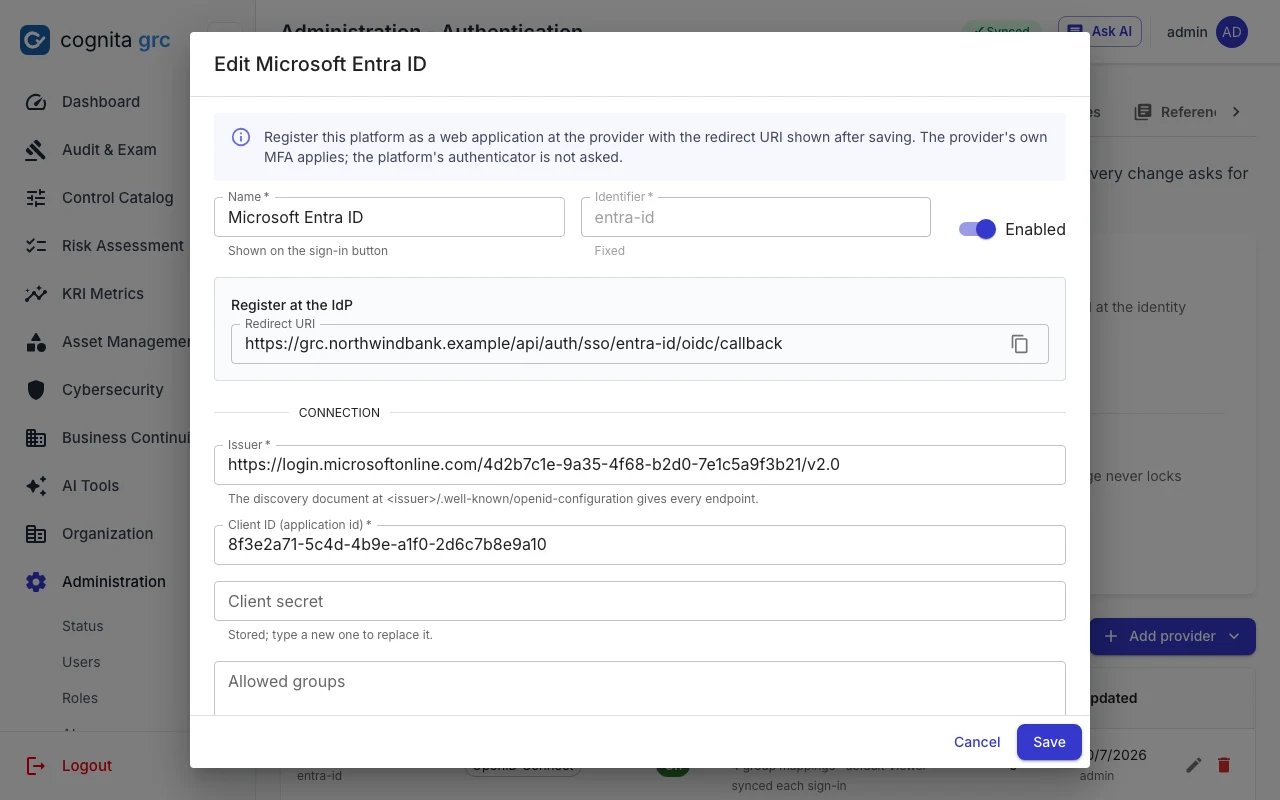Click the CONNECTION section heading
The width and height of the screenshot is (1280, 800).
339,412
